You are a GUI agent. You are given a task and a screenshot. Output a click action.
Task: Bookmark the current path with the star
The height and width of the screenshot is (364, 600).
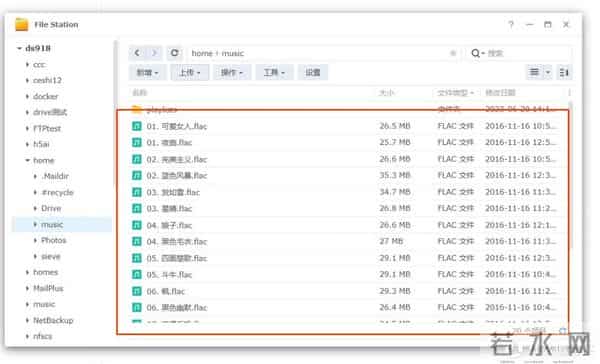click(453, 53)
